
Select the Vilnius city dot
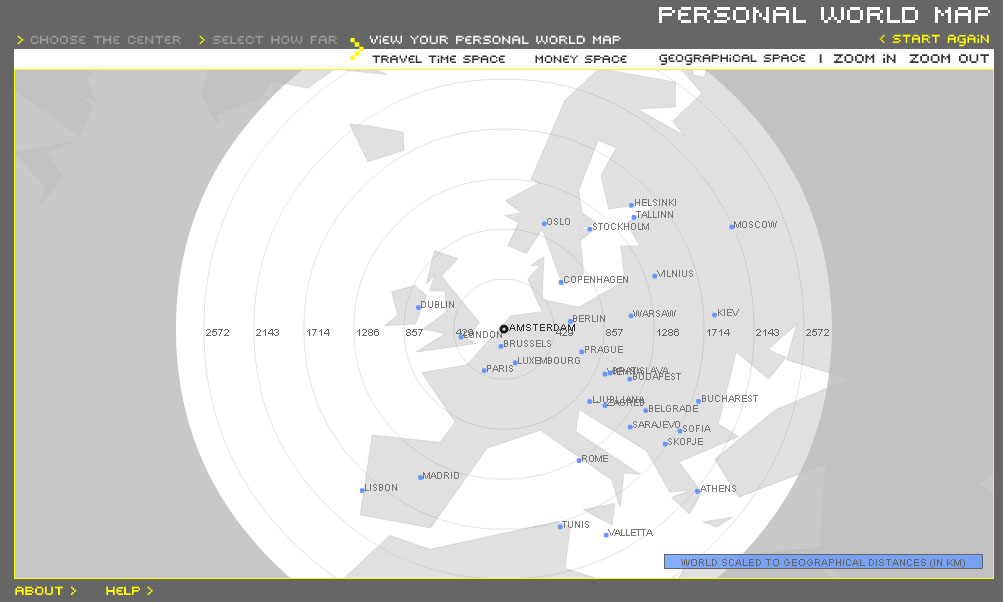(654, 276)
